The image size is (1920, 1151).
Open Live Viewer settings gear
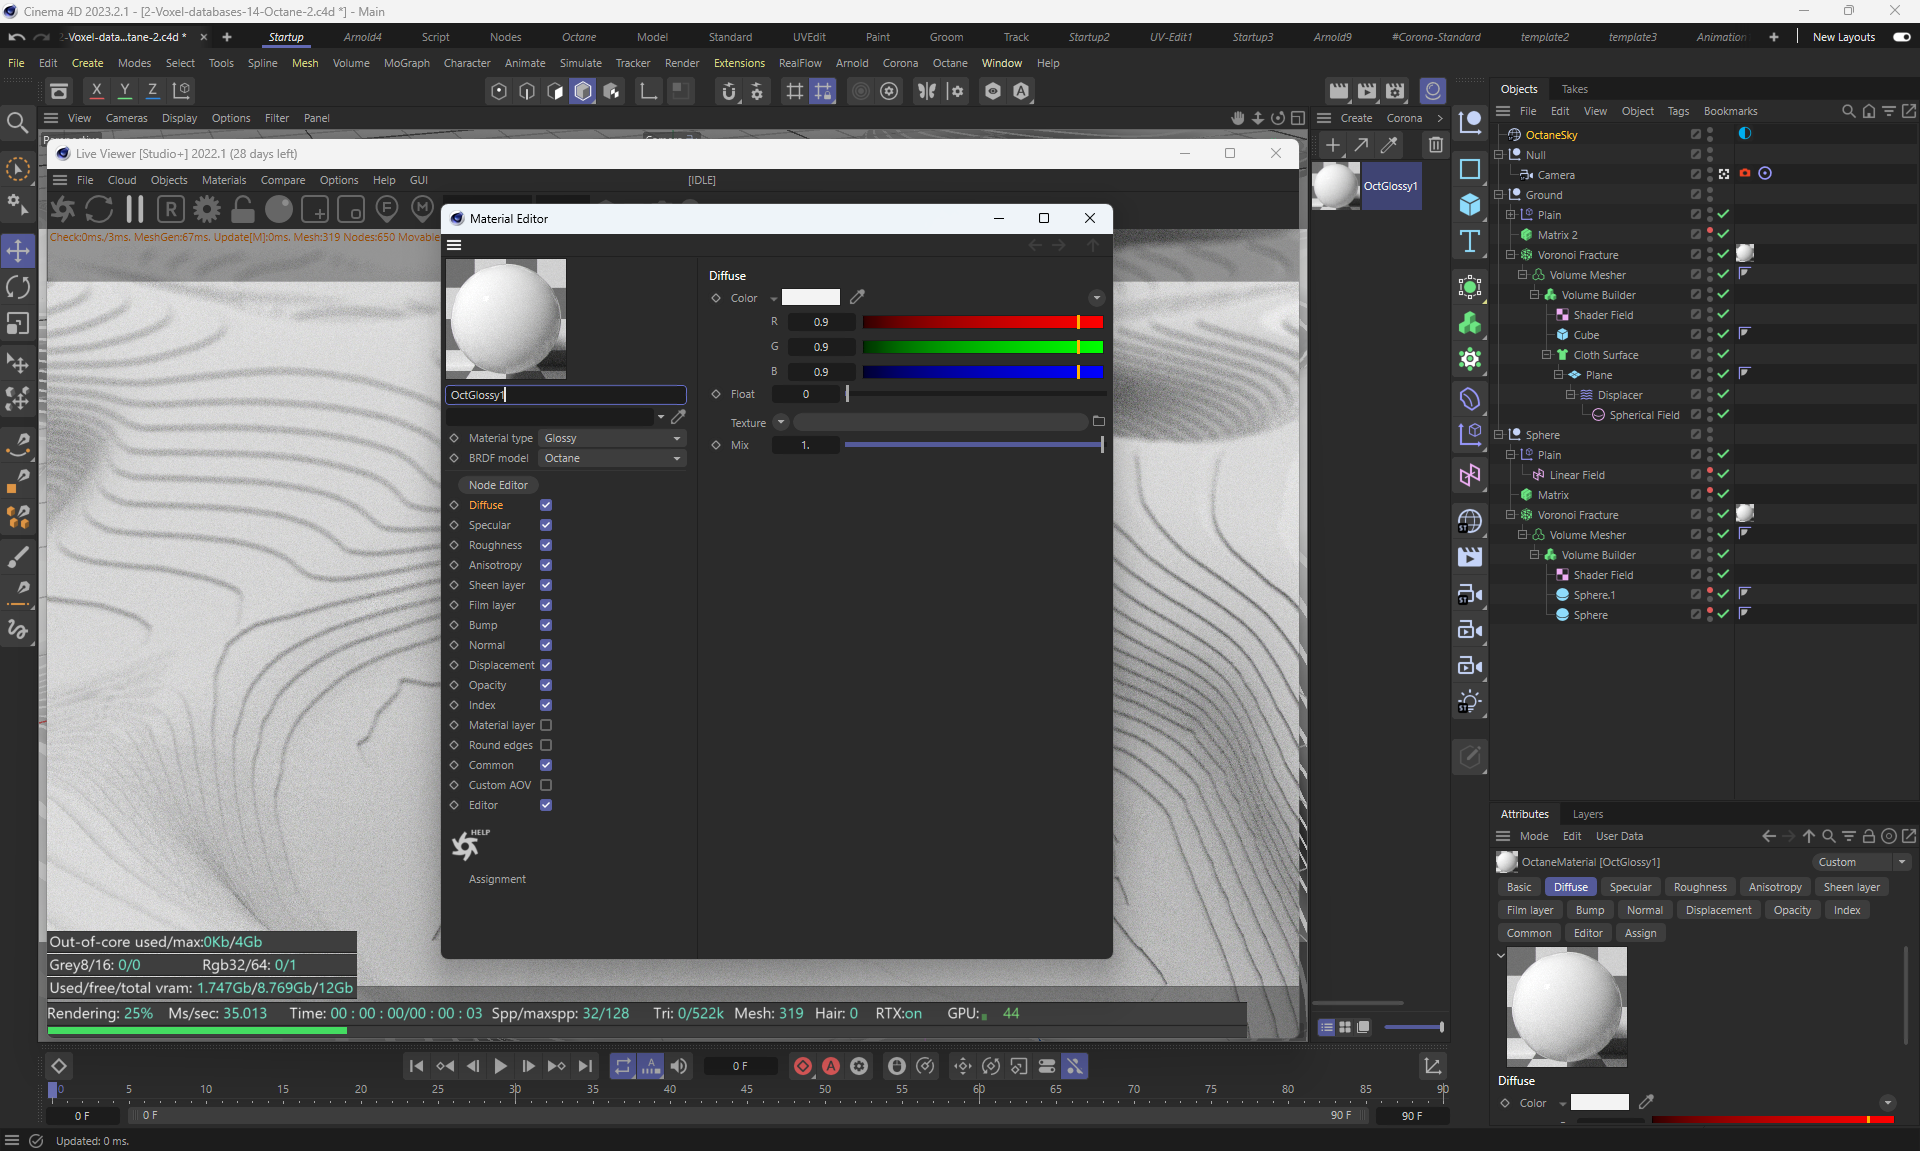coord(207,209)
